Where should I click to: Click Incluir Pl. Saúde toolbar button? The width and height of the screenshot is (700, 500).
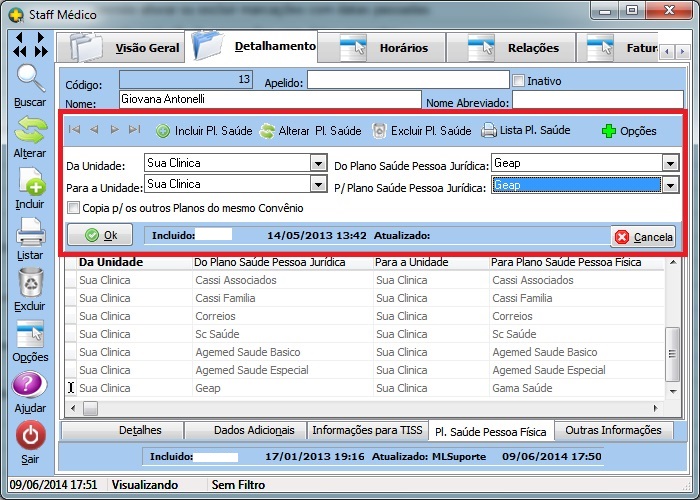[x=203, y=130]
